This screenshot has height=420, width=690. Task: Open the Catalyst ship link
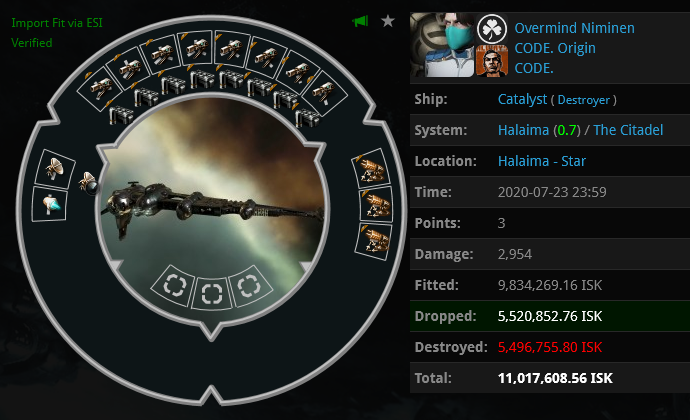point(522,99)
